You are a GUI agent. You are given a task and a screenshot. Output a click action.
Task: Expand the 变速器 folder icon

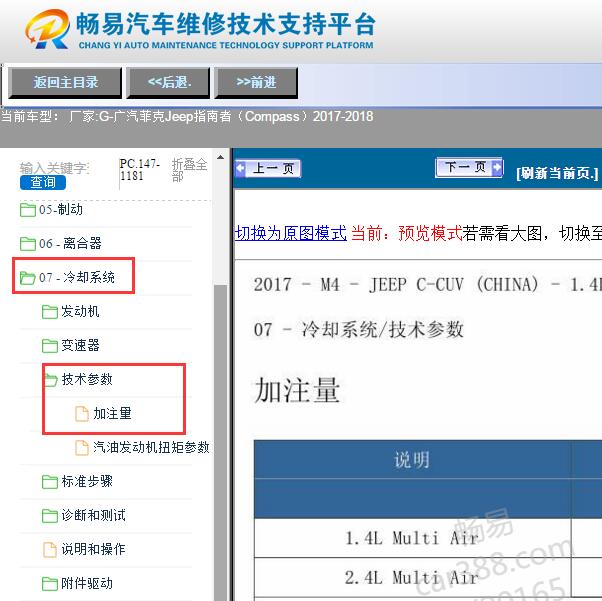[50, 345]
